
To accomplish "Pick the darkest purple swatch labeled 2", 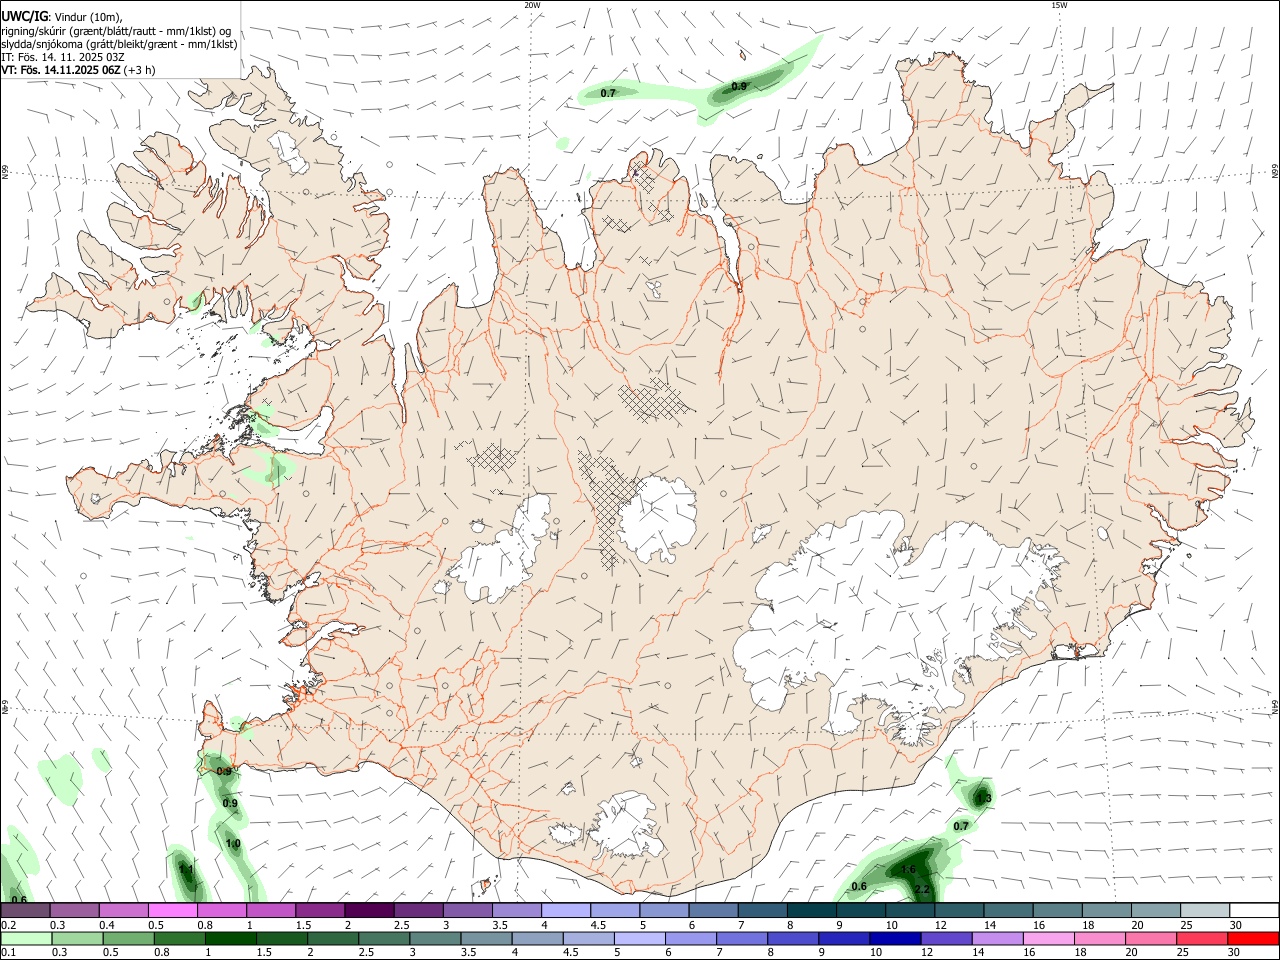I will [369, 910].
